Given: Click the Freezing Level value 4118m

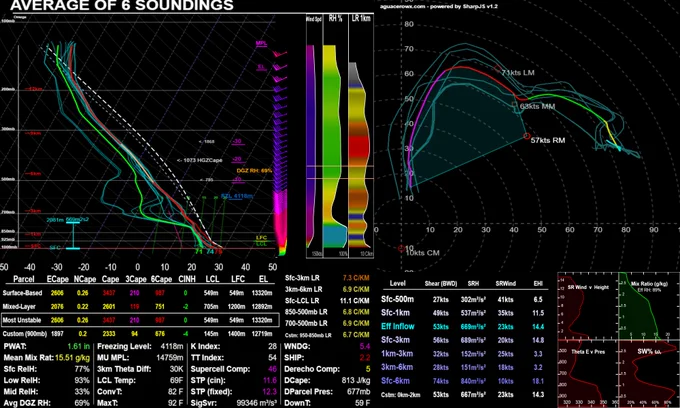Looking at the screenshot, I should click(x=171, y=346).
